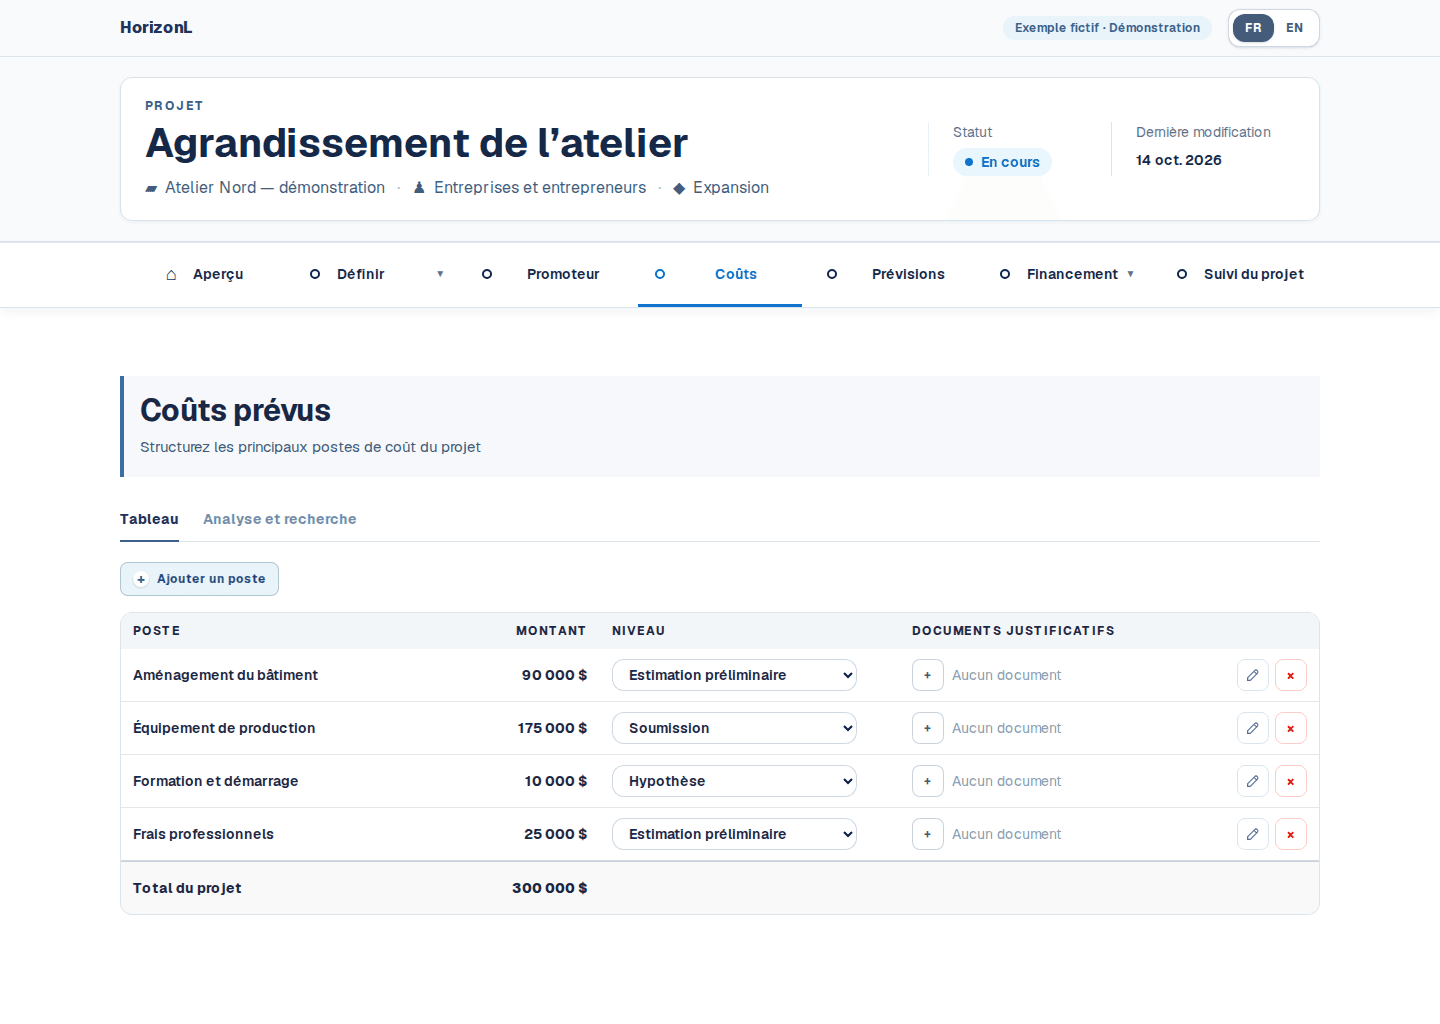
Task: Click the home icon beside Aperçu
Action: pyautogui.click(x=171, y=274)
